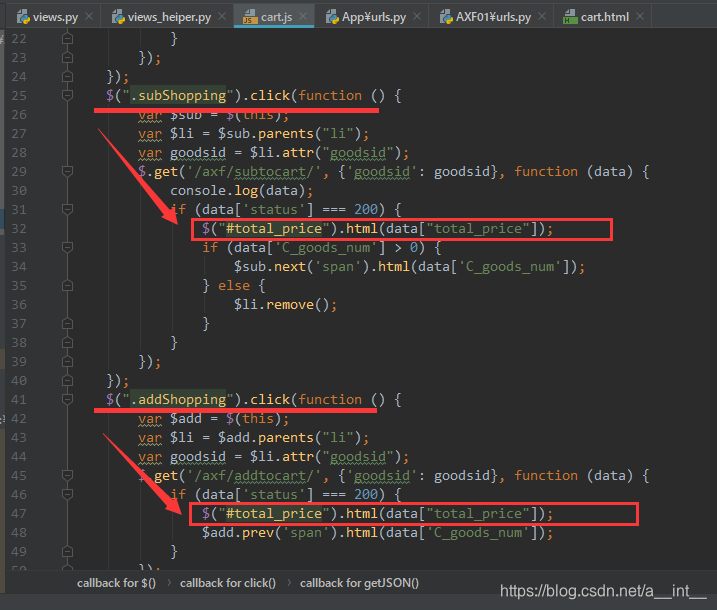Image resolution: width=717 pixels, height=610 pixels.
Task: Click the JS file icon on cart.js tab
Action: pyautogui.click(x=250, y=17)
